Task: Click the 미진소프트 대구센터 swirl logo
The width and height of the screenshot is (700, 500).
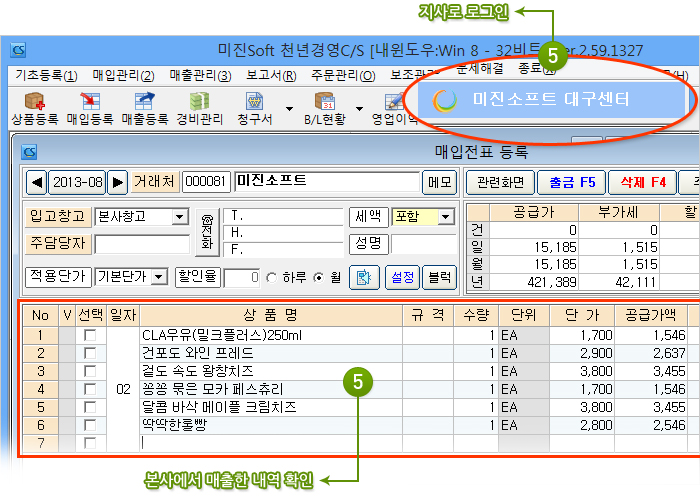Action: [444, 100]
